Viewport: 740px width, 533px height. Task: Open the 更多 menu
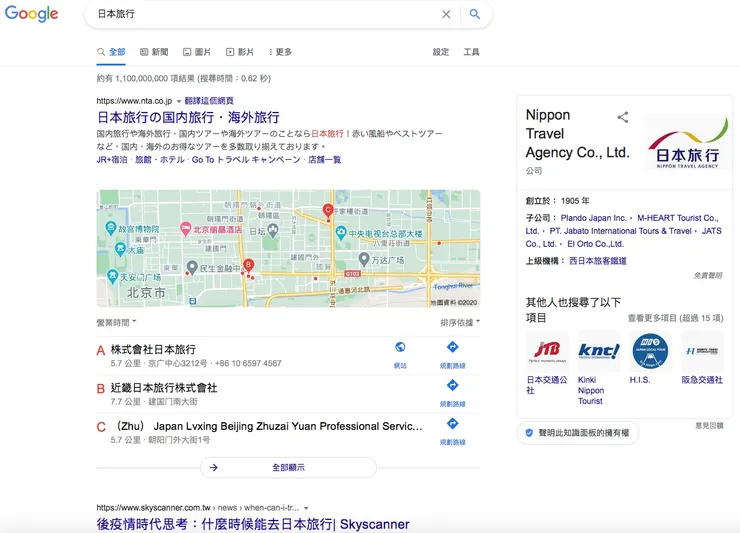(x=280, y=52)
